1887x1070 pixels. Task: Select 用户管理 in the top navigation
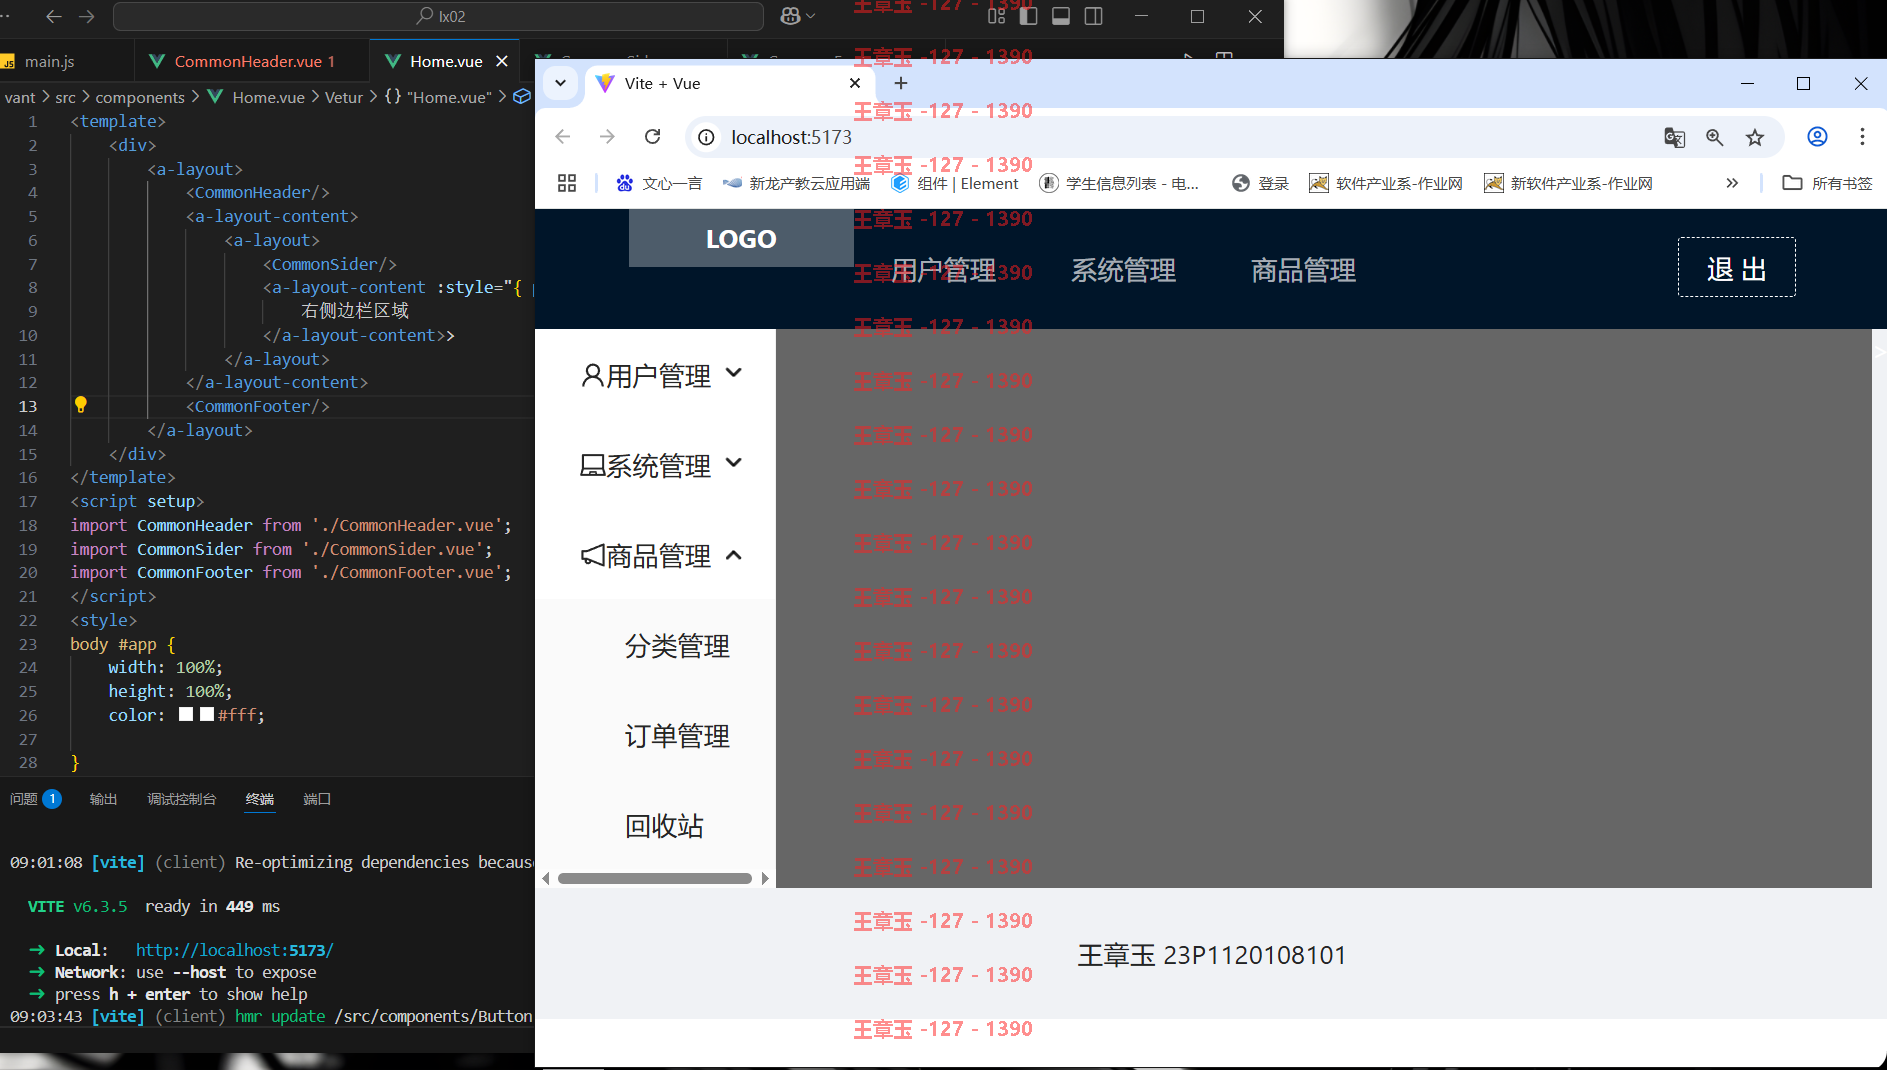coord(943,270)
